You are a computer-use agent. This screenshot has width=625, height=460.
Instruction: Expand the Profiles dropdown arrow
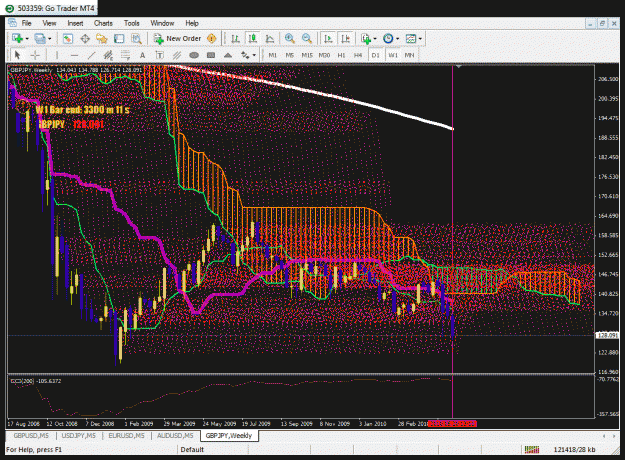(50, 39)
